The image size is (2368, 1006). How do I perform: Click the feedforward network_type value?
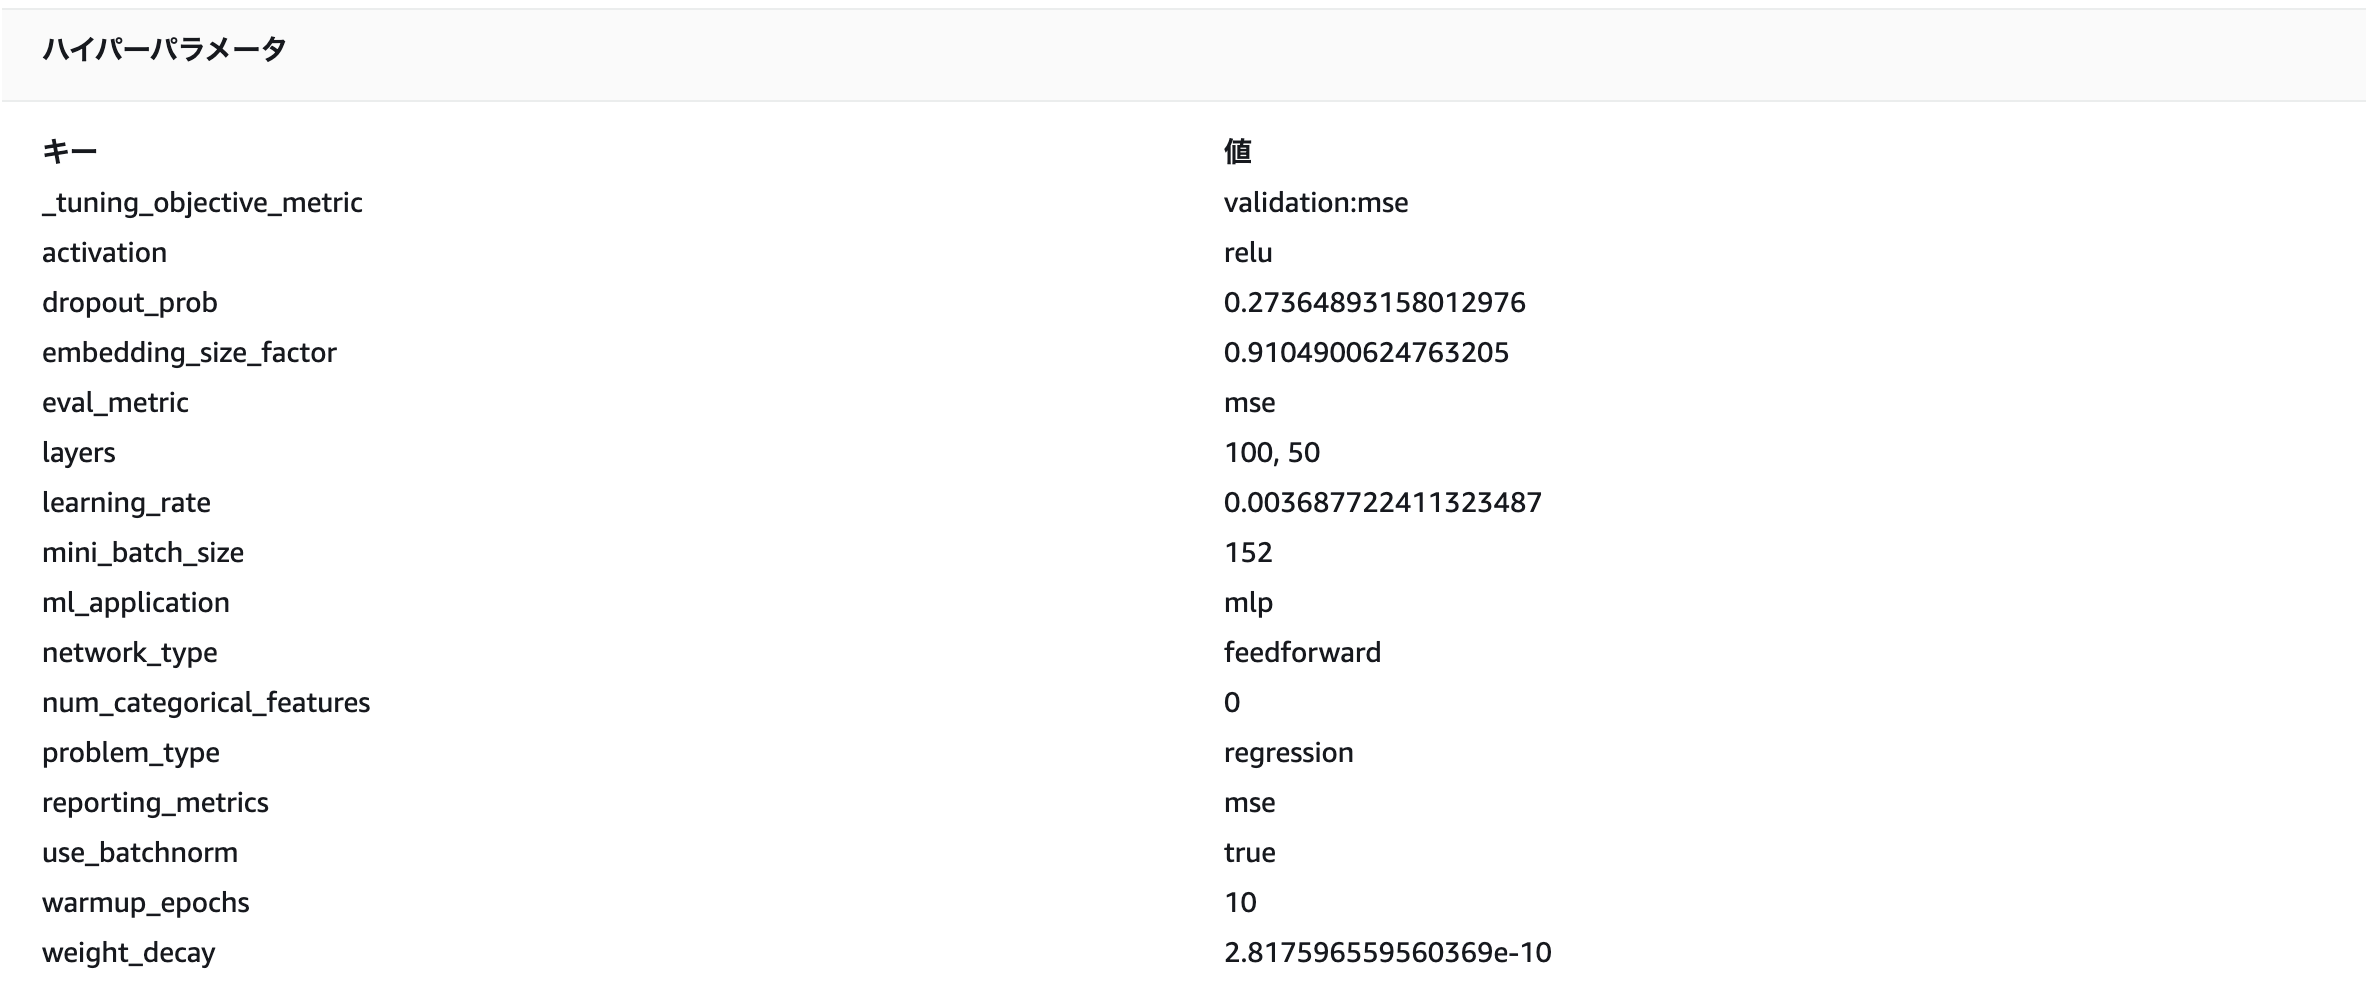(x=1302, y=653)
